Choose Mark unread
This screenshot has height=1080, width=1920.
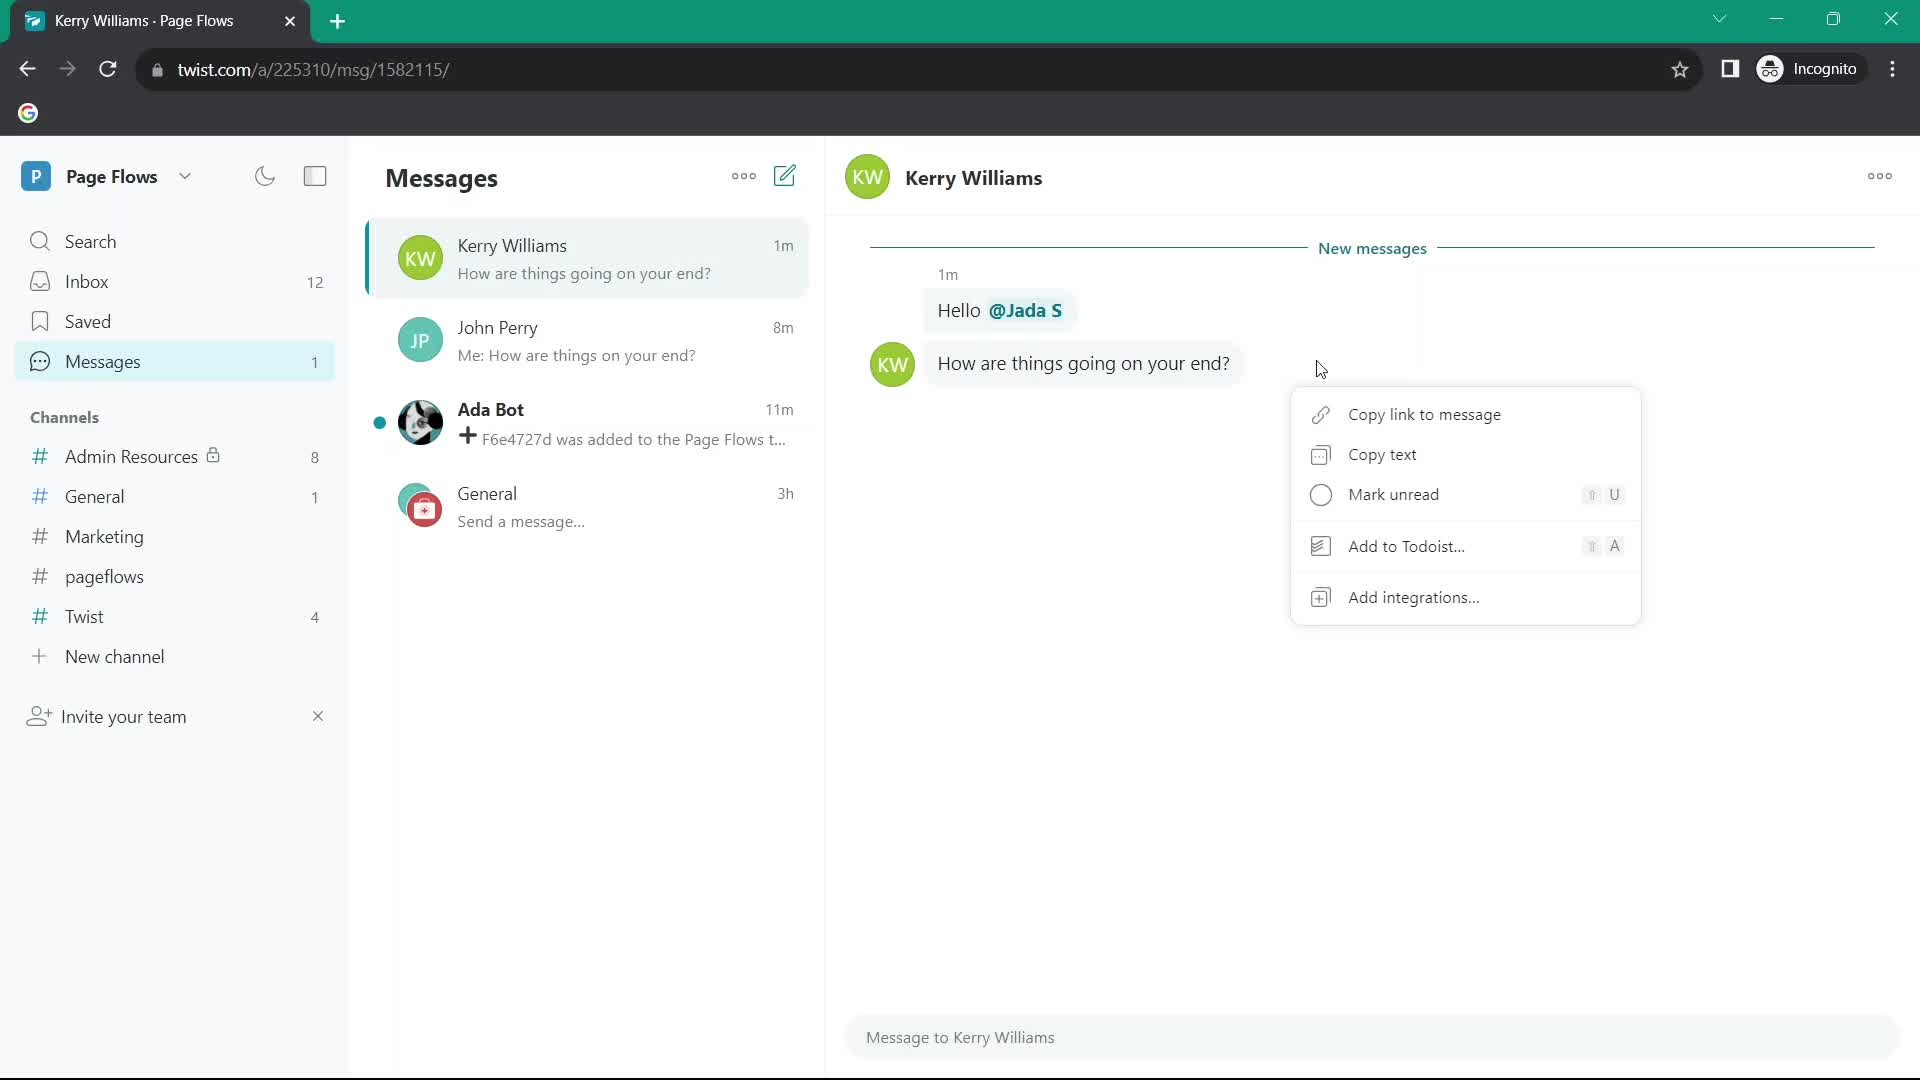click(1466, 495)
